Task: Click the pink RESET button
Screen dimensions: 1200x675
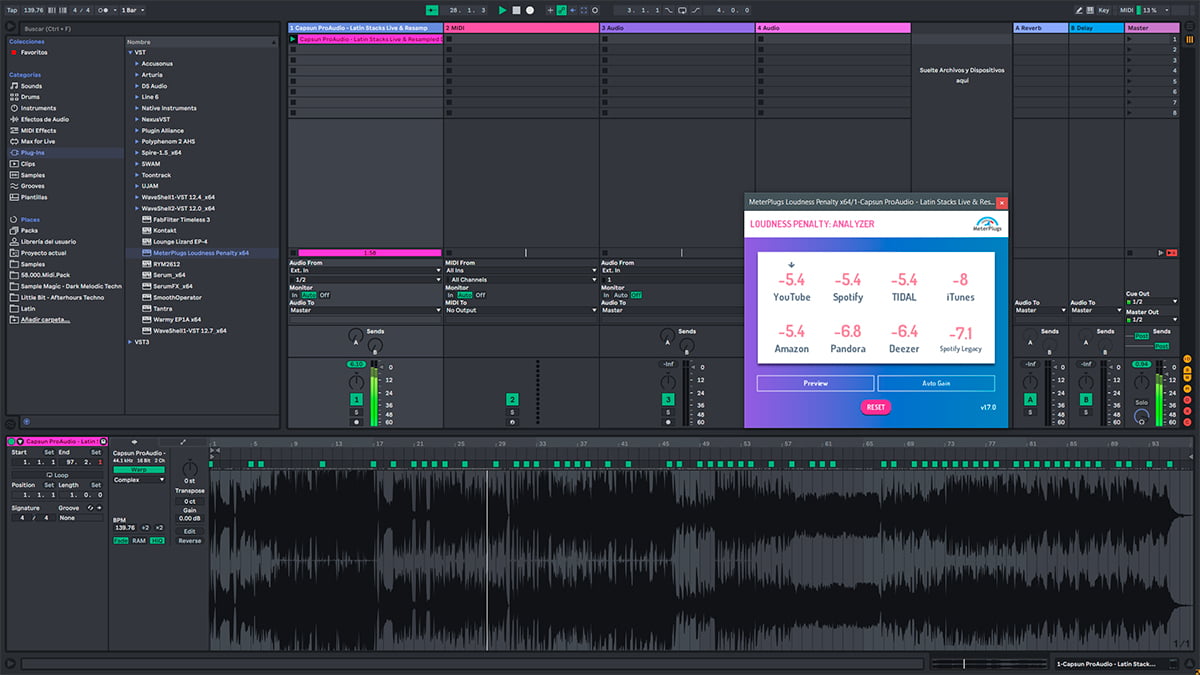Action: point(876,408)
